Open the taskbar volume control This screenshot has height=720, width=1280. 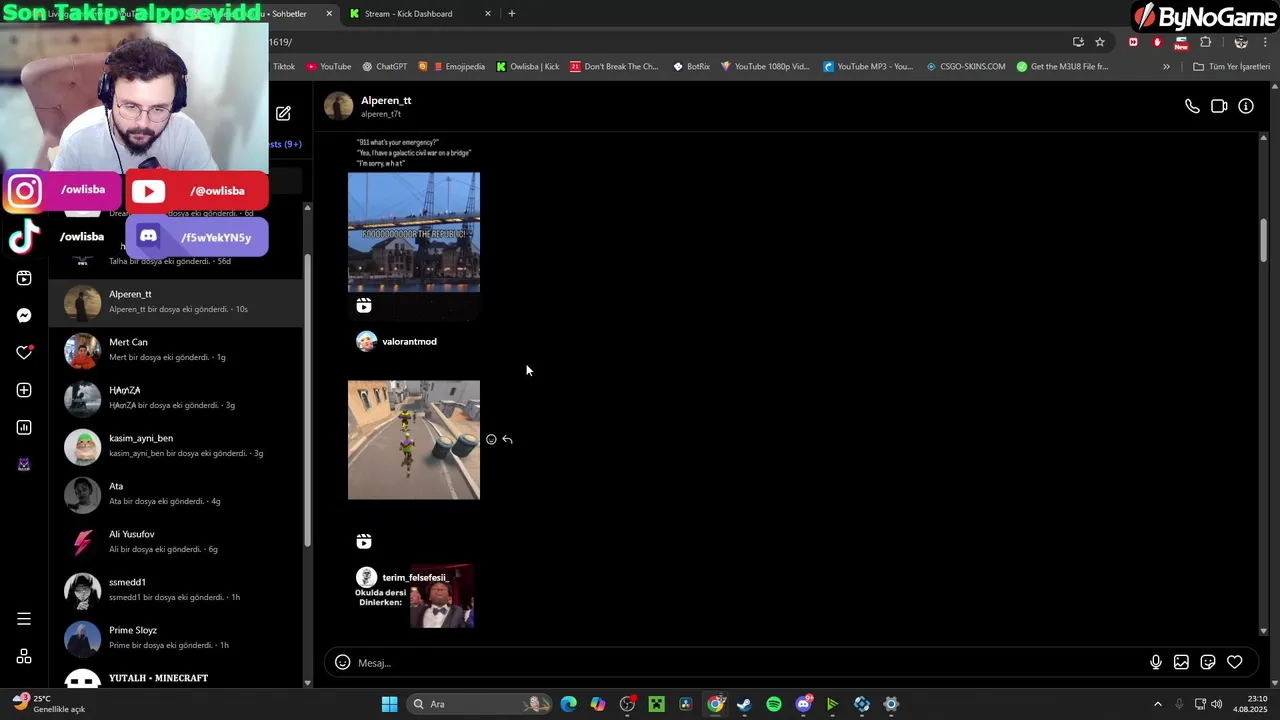click(x=1217, y=704)
